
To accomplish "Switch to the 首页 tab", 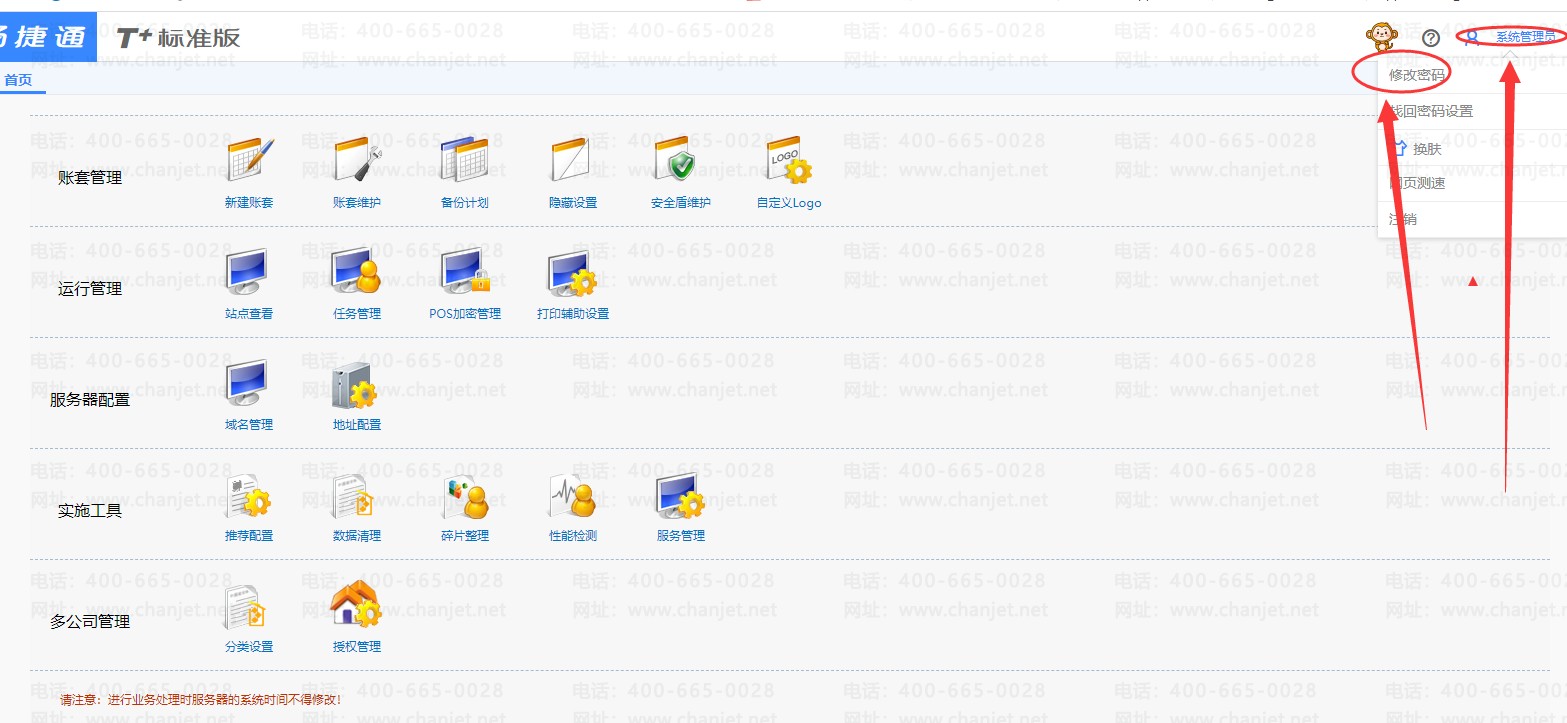I will click(18, 80).
